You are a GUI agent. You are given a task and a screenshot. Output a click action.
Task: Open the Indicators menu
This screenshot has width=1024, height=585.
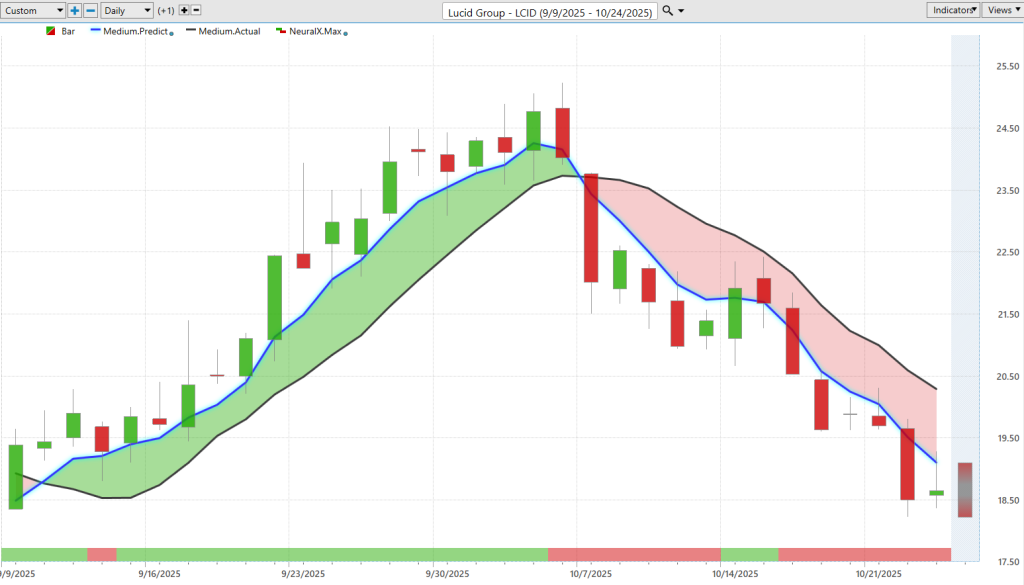[x=952, y=10]
